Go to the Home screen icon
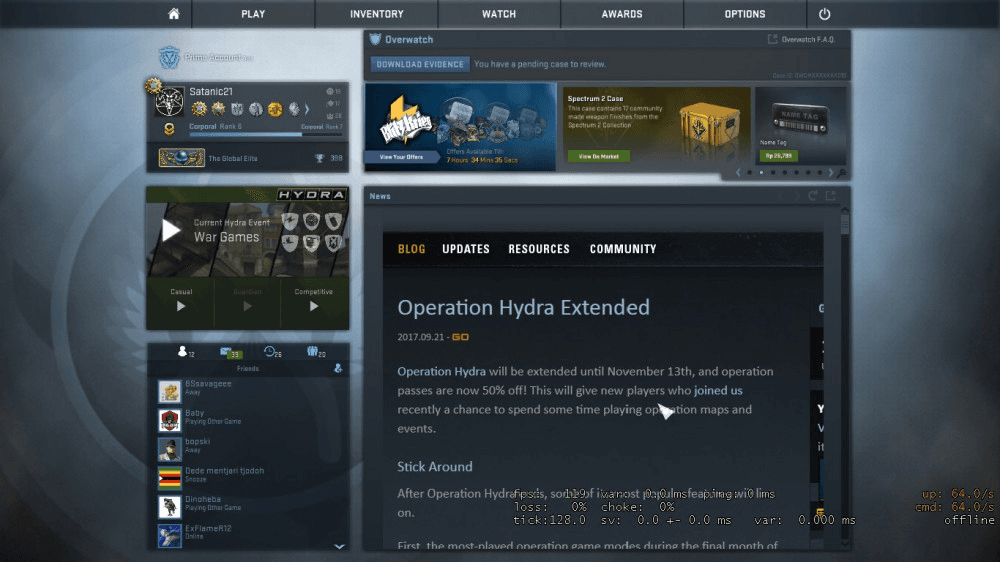Viewport: 1000px width, 562px height. click(x=173, y=13)
